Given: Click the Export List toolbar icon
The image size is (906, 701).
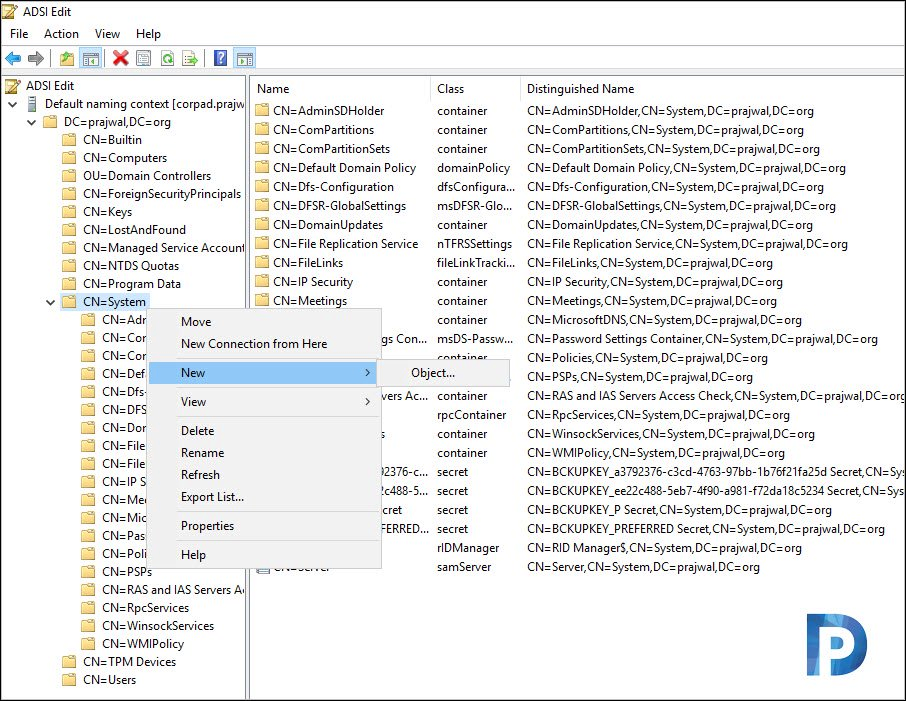Looking at the screenshot, I should pyautogui.click(x=190, y=58).
